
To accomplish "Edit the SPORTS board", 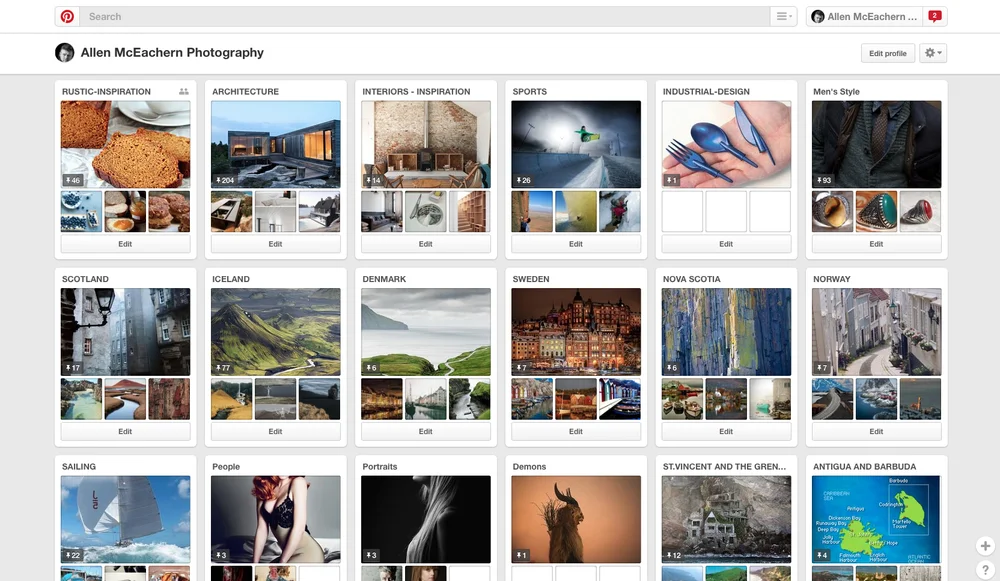I will point(576,244).
